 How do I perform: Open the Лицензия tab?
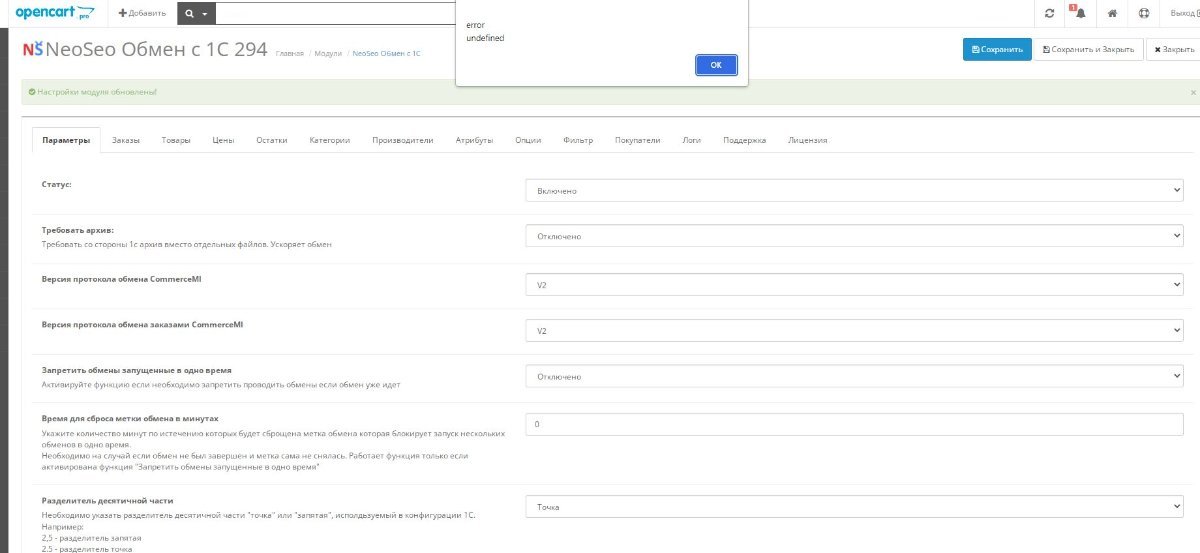coord(808,140)
